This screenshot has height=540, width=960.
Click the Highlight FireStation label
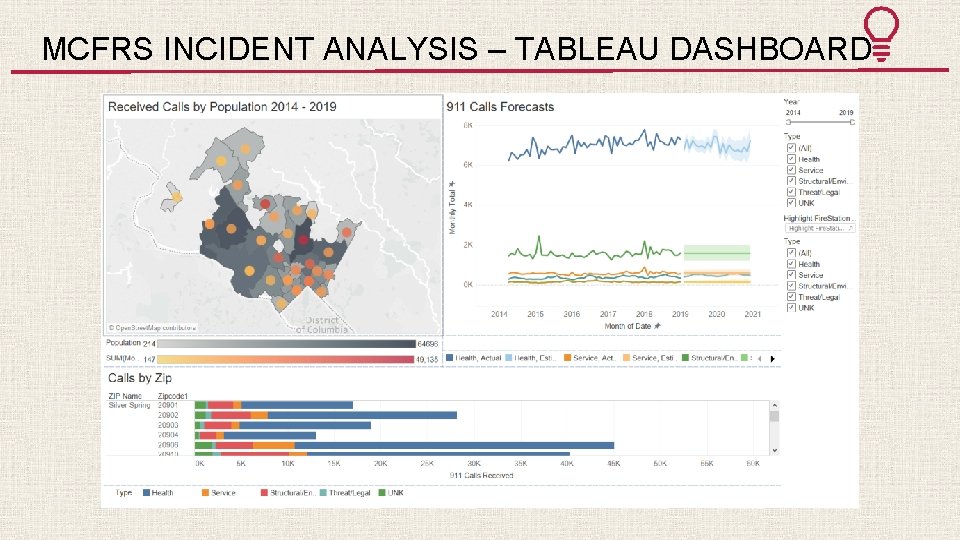pos(819,219)
